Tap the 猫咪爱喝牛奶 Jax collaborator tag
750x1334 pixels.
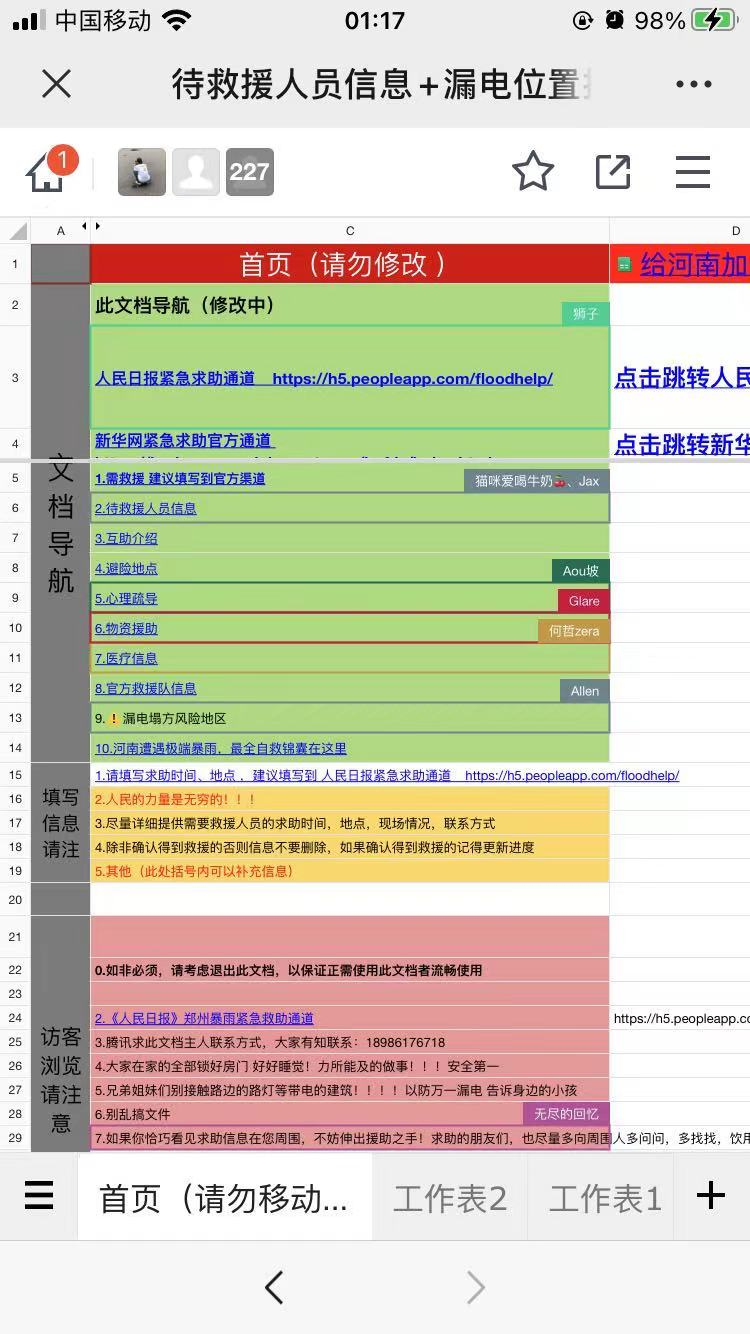tap(536, 481)
